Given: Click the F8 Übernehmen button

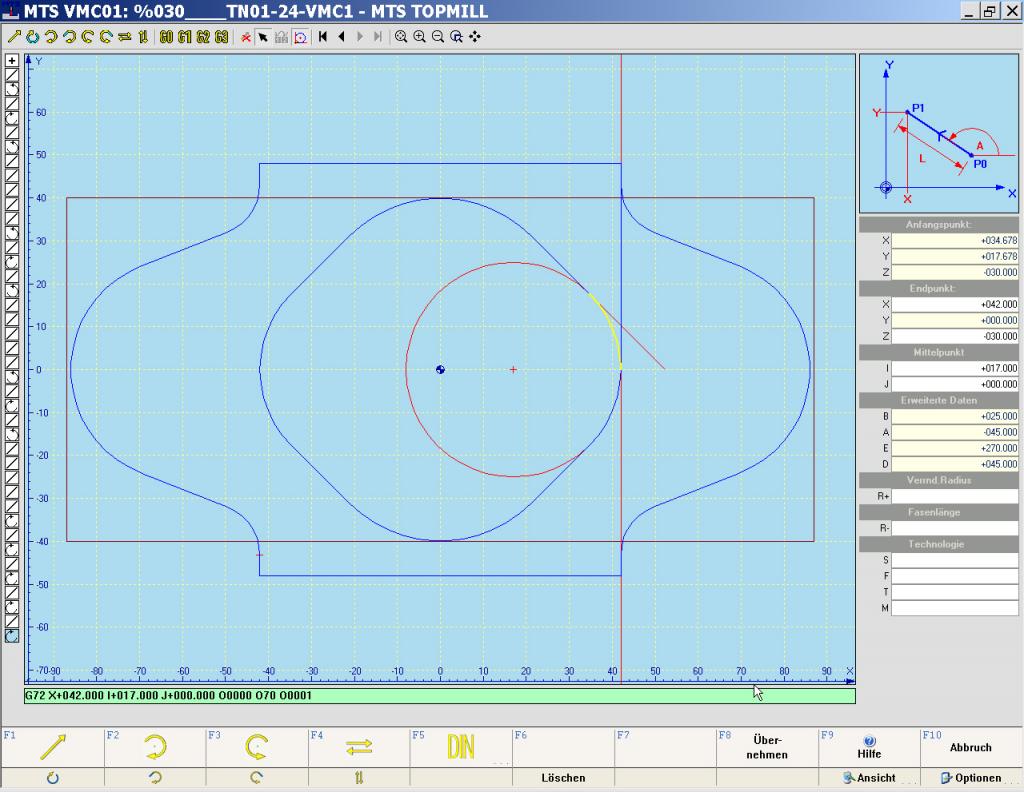Looking at the screenshot, I should pyautogui.click(x=767, y=747).
